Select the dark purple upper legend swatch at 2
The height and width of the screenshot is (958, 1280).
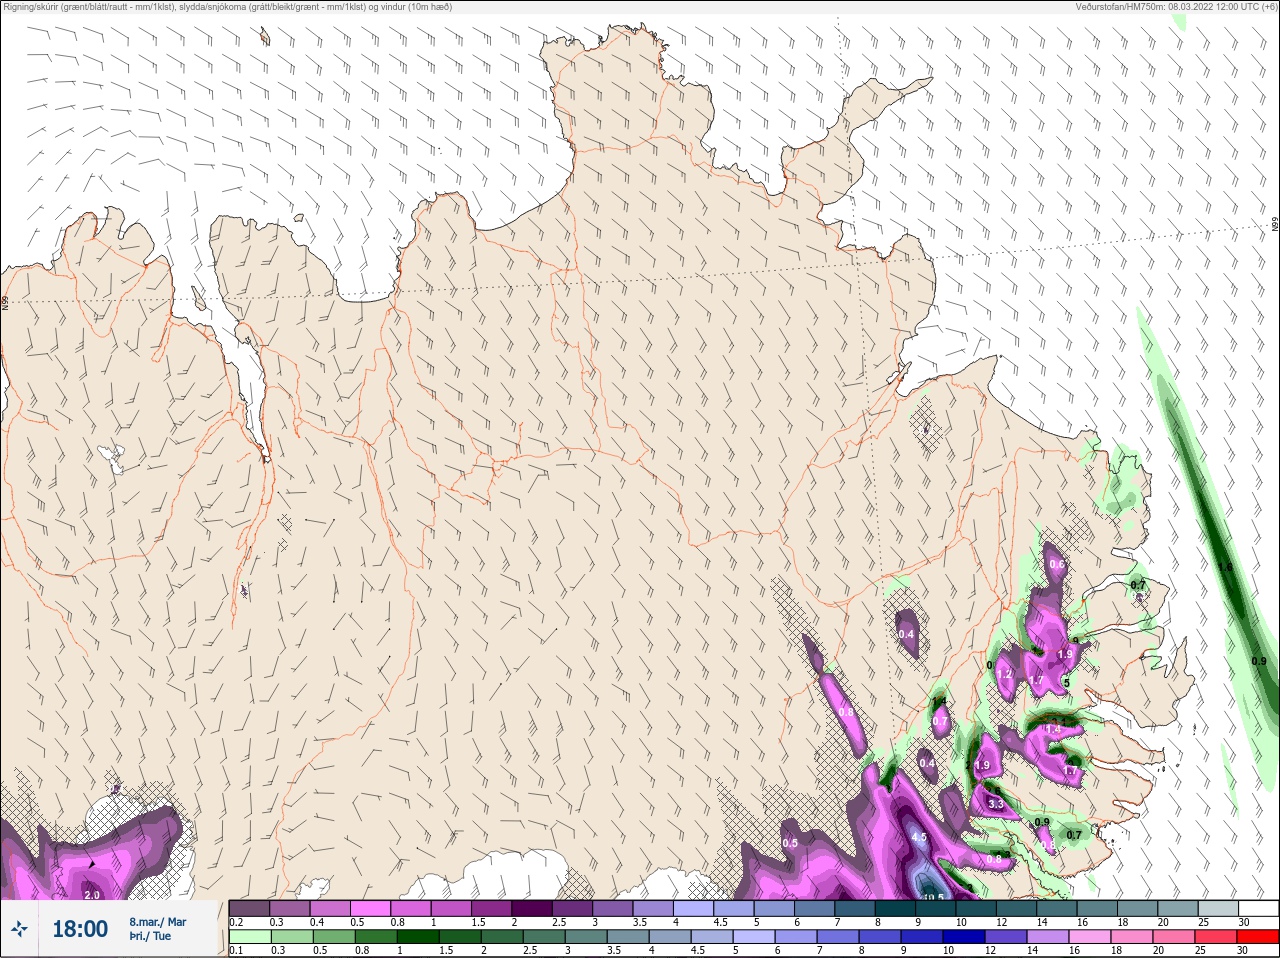pyautogui.click(x=532, y=908)
